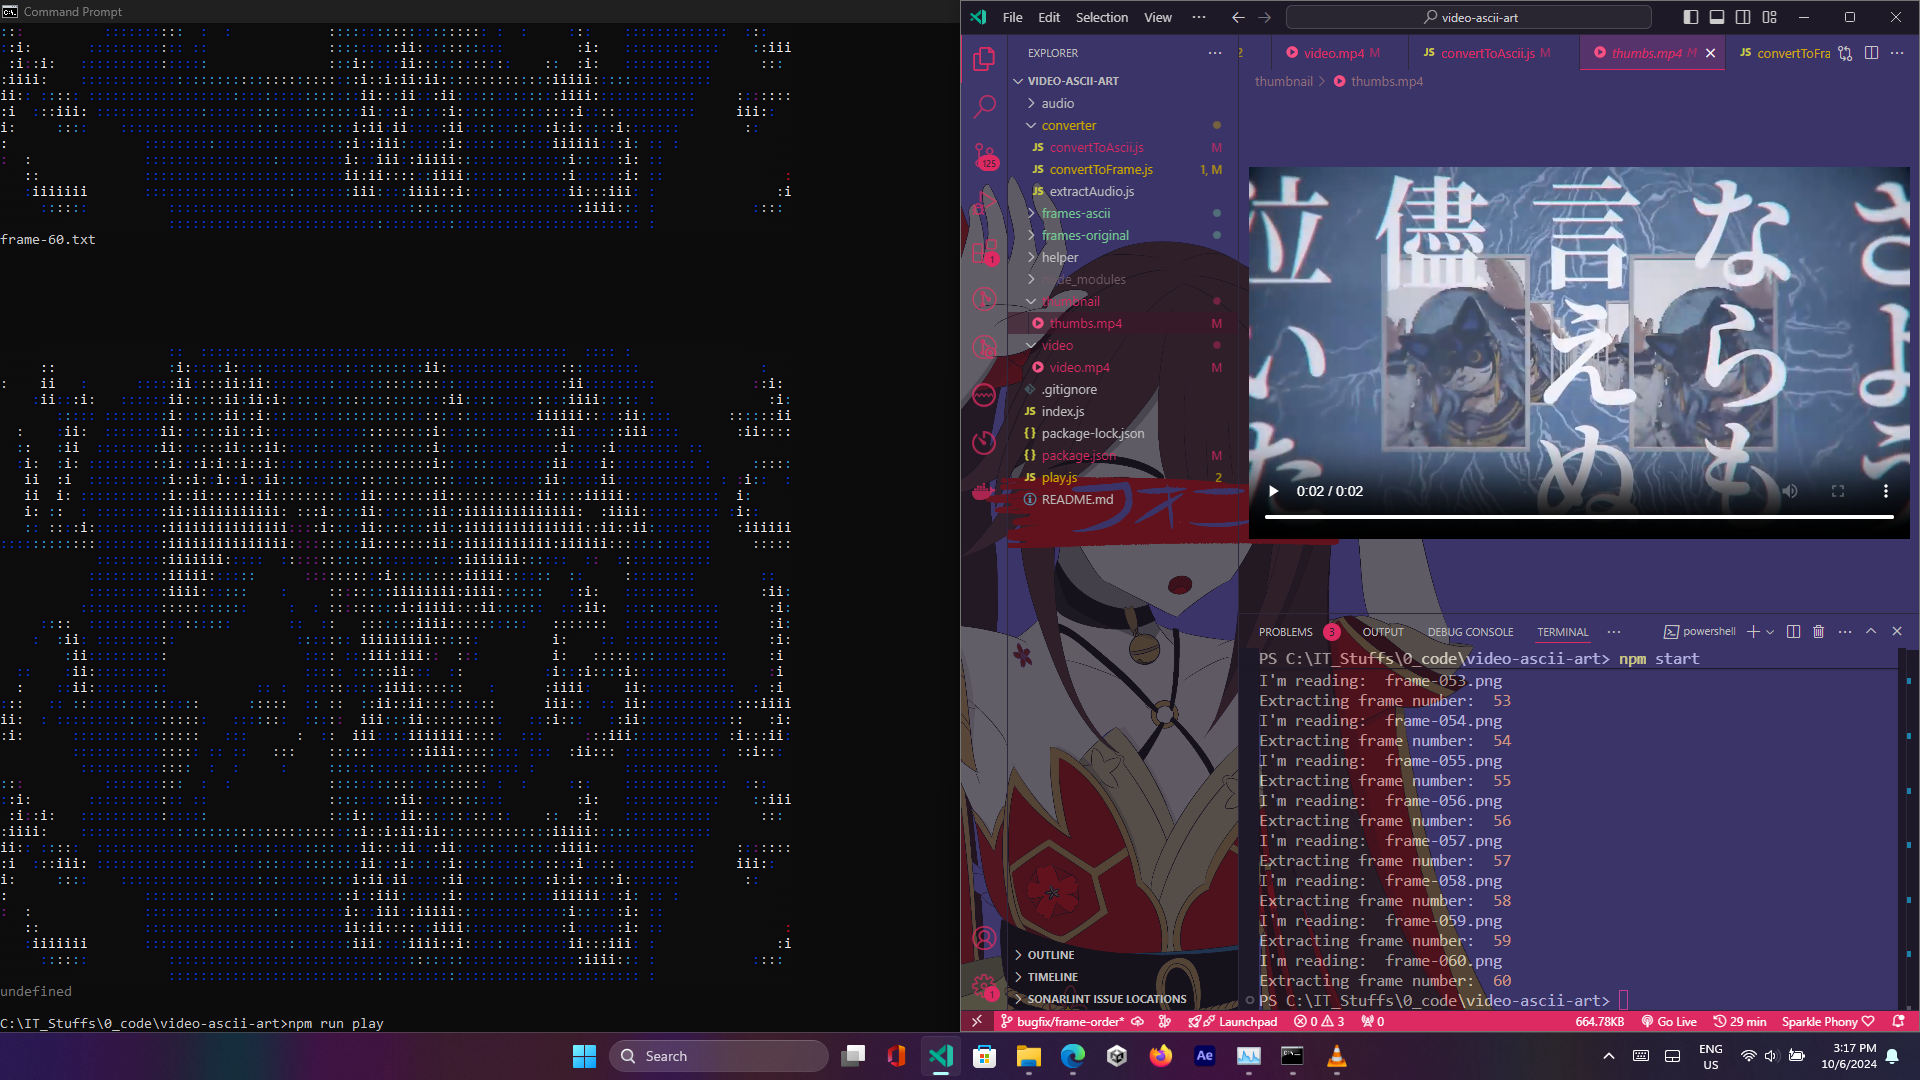The height and width of the screenshot is (1080, 1920).
Task: Switch to the DEBUG CONSOLE tab
Action: pos(1469,632)
